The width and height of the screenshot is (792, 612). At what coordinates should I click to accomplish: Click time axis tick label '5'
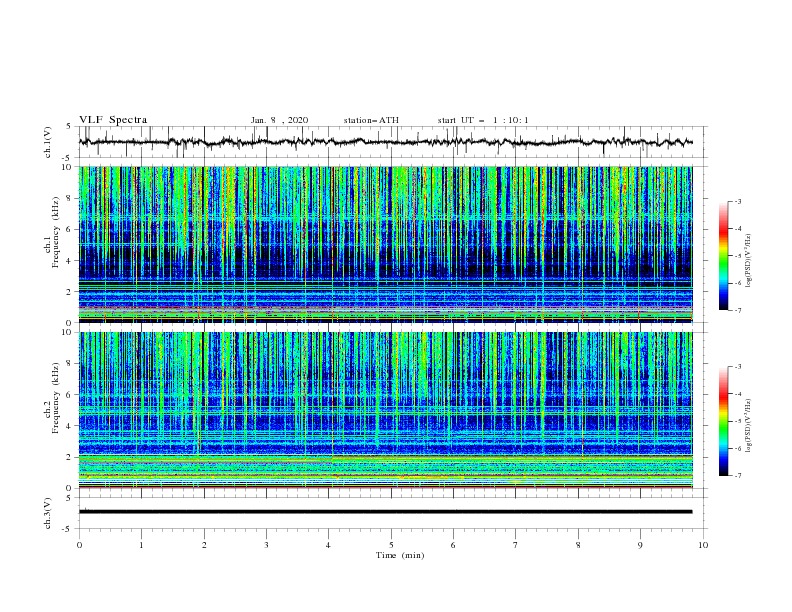(391, 545)
